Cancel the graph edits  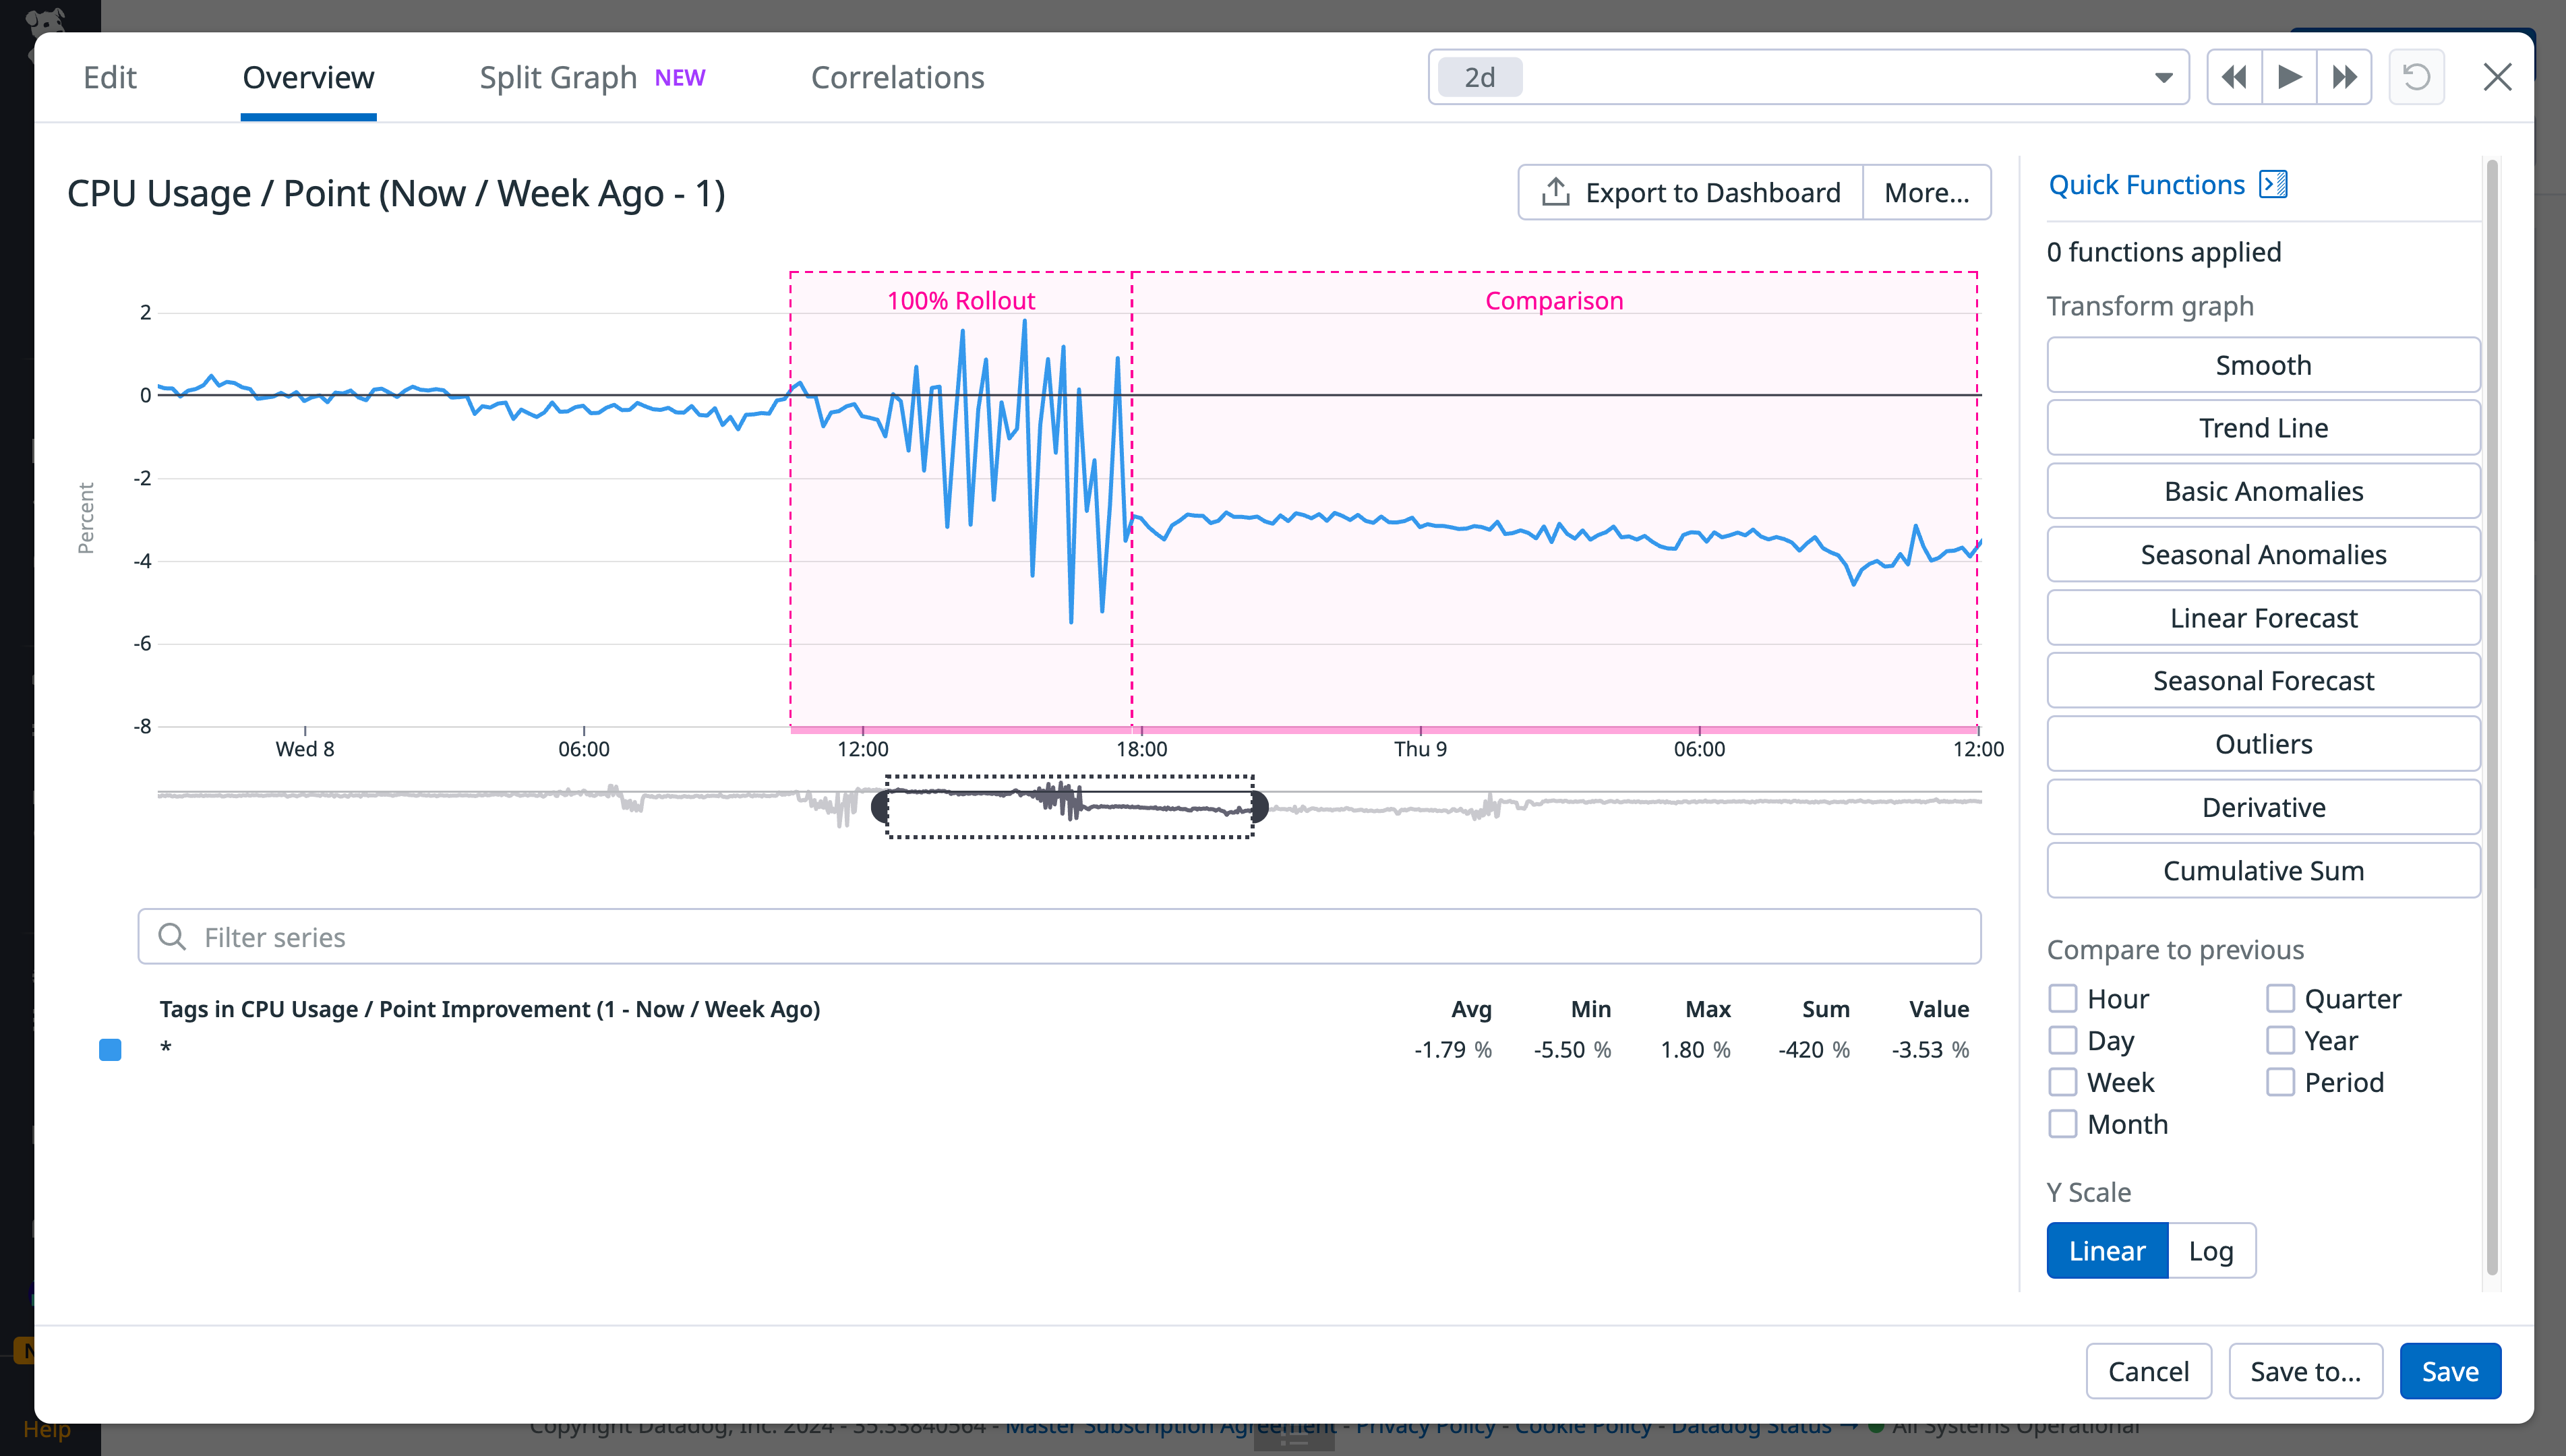(x=2149, y=1370)
